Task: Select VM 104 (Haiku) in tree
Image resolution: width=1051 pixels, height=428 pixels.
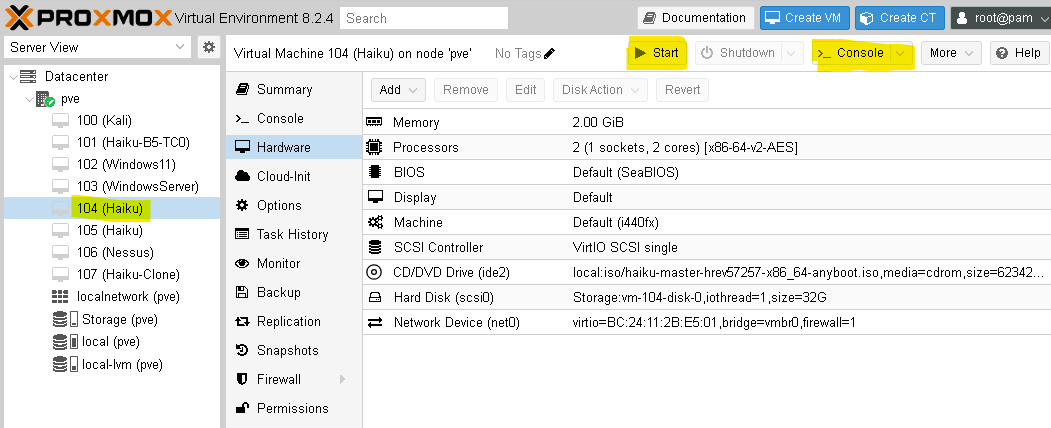Action: coord(111,208)
